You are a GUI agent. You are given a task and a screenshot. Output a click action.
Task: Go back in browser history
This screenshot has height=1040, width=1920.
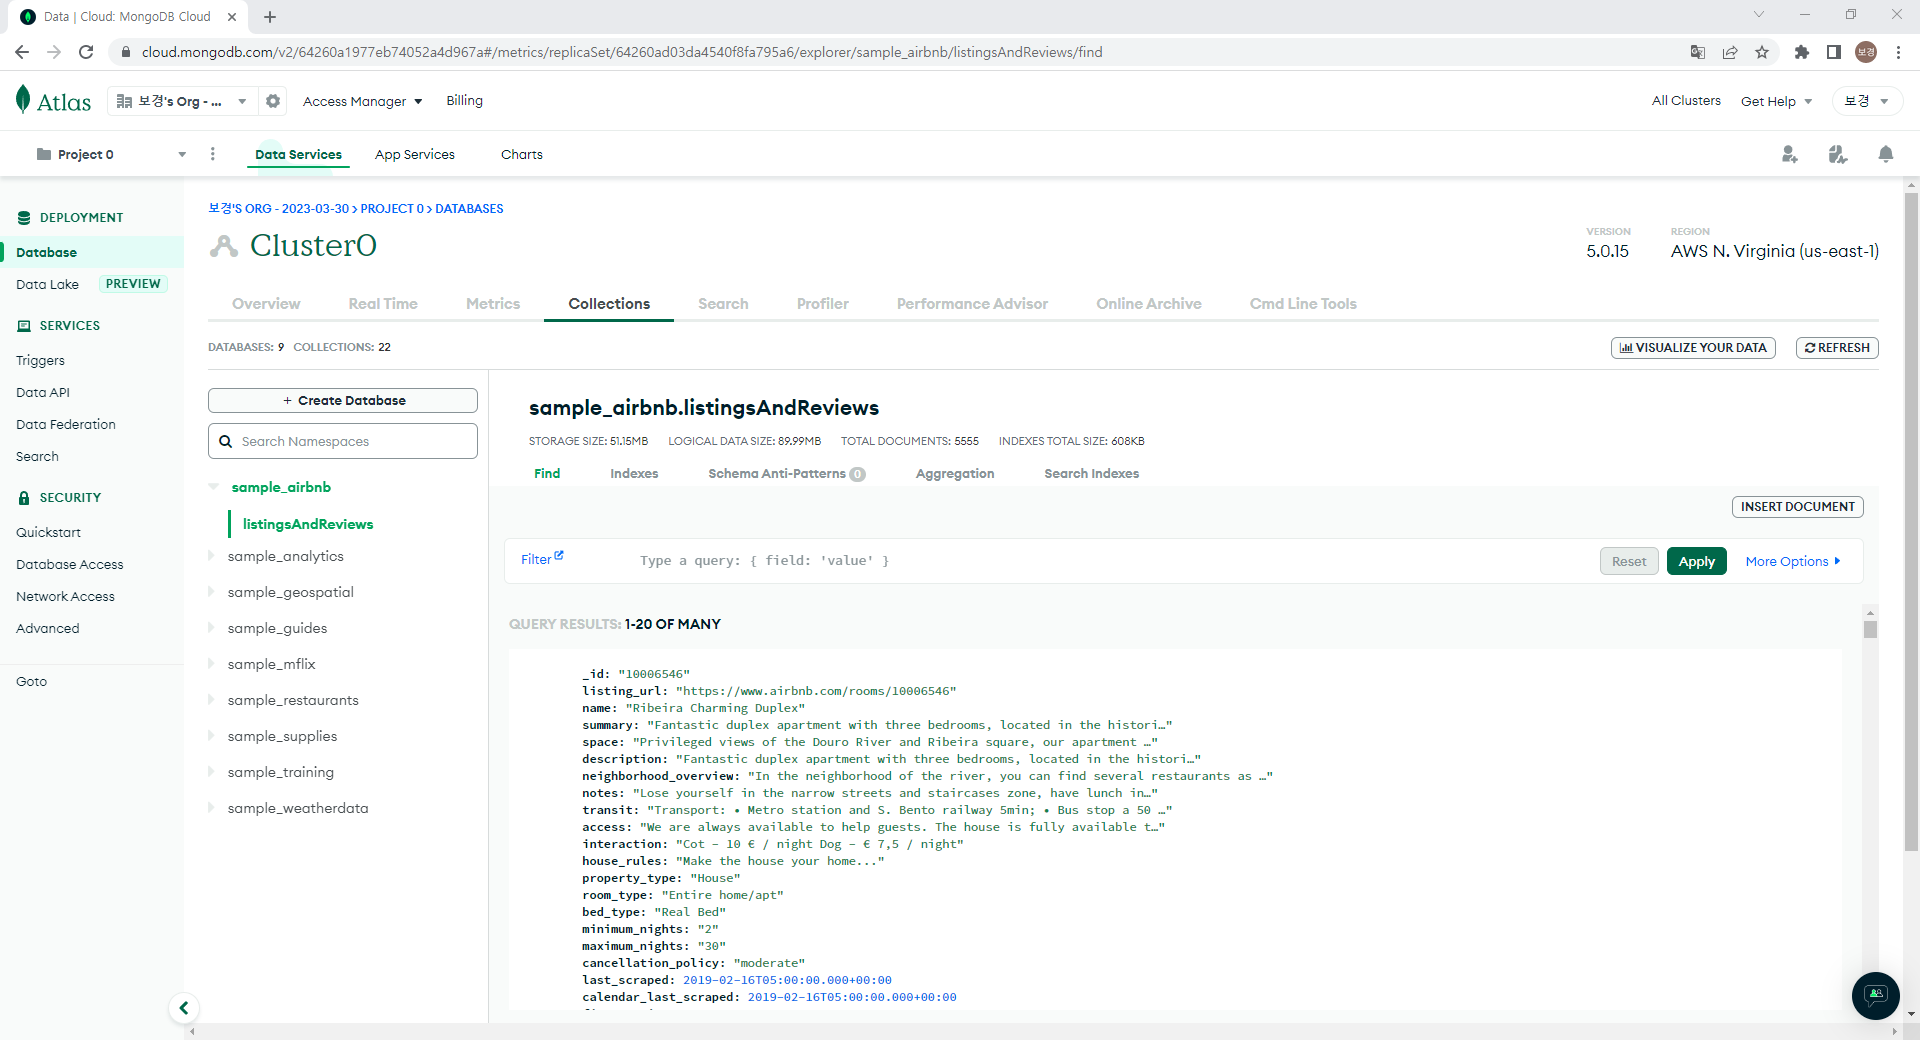tap(22, 52)
